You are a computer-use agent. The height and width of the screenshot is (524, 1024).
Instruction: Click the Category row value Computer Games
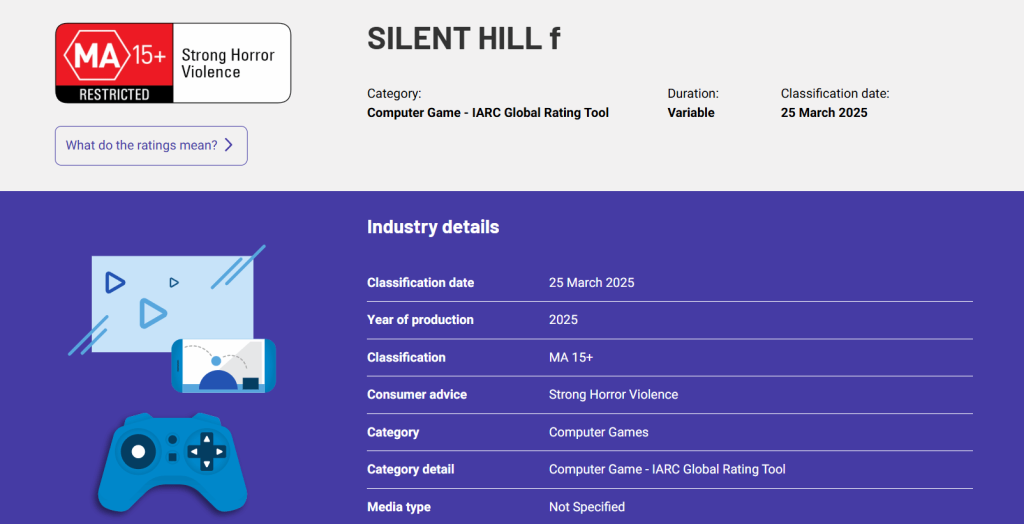598,432
